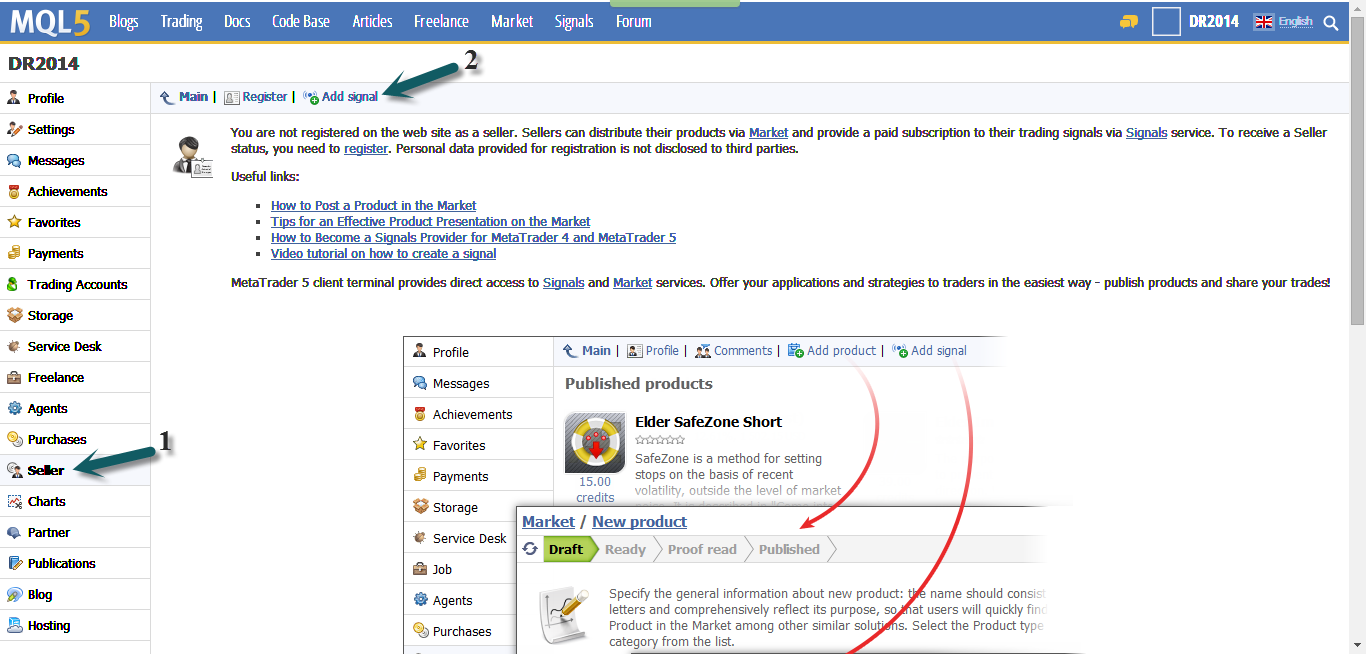The image size is (1366, 654).
Task: Open sidebar Freelance via the briefcase icon
Action: 14,377
